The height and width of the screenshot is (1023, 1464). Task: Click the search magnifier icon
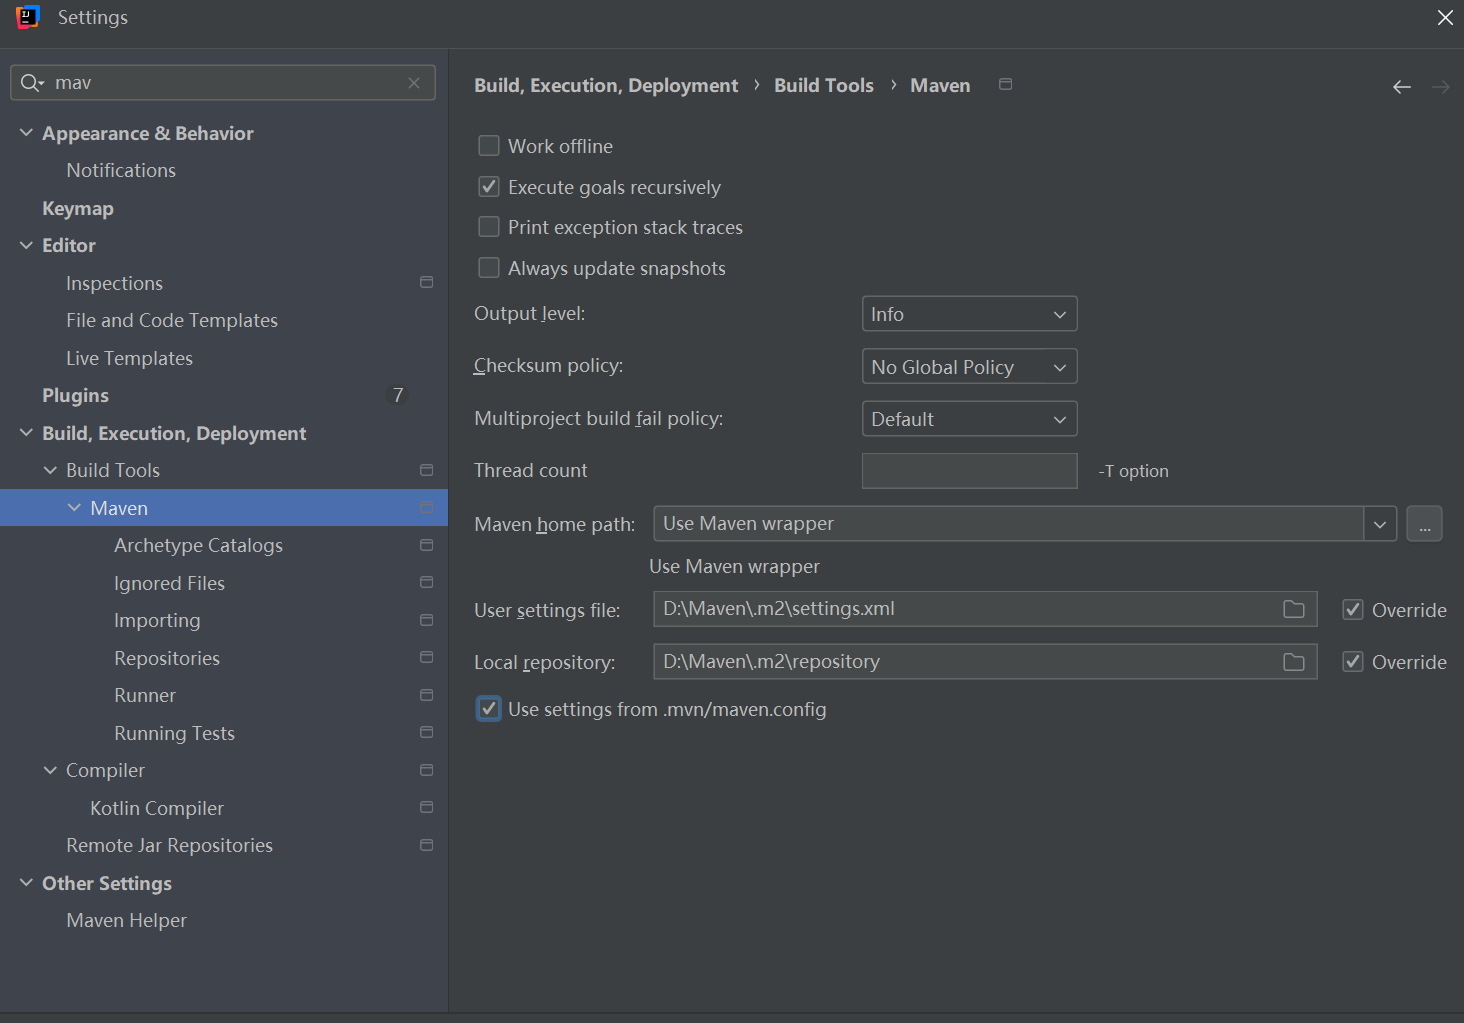pyautogui.click(x=31, y=83)
